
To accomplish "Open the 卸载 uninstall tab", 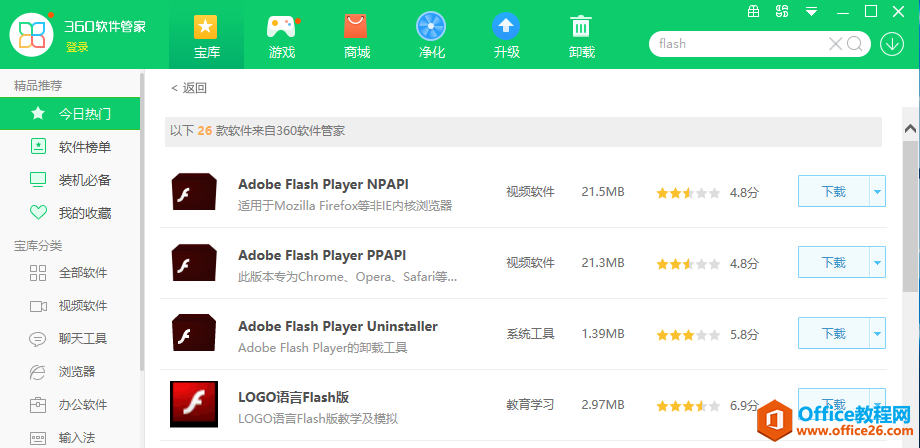I will 581,35.
